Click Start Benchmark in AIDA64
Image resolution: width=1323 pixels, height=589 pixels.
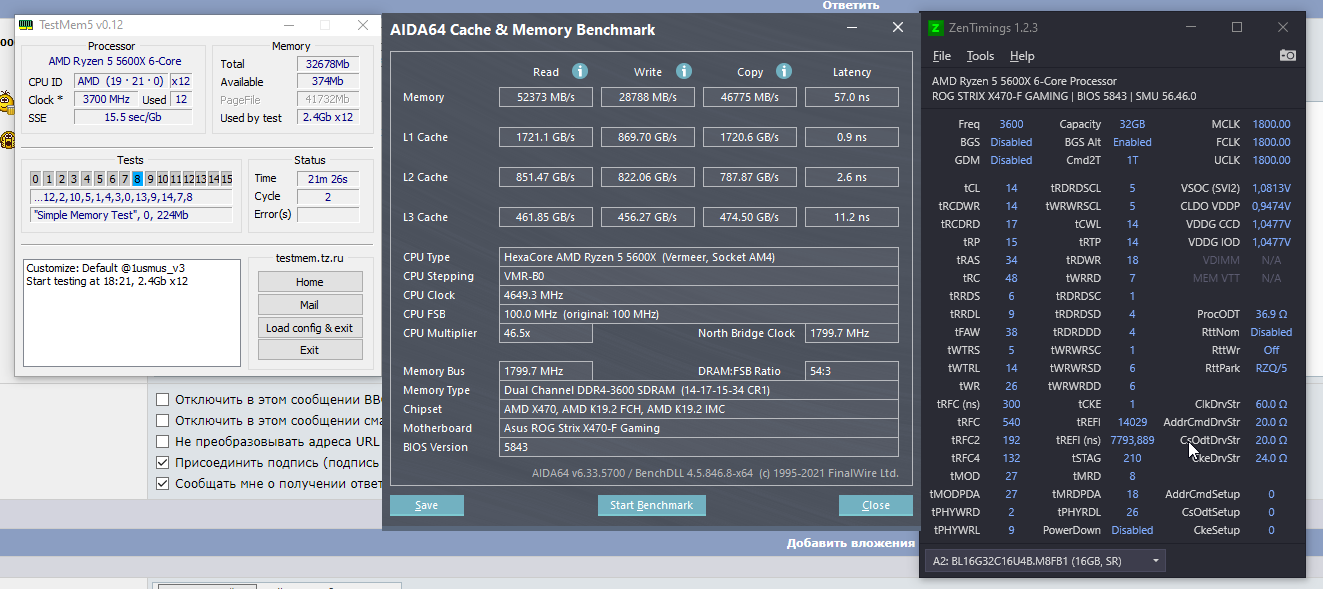coord(652,505)
